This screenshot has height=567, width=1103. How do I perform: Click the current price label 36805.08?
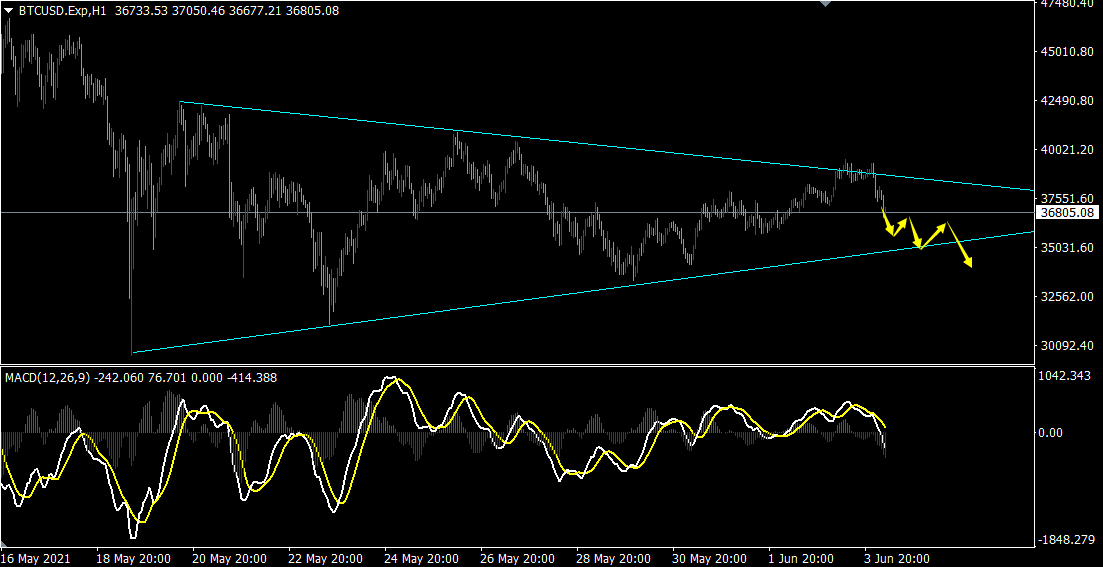point(1068,212)
